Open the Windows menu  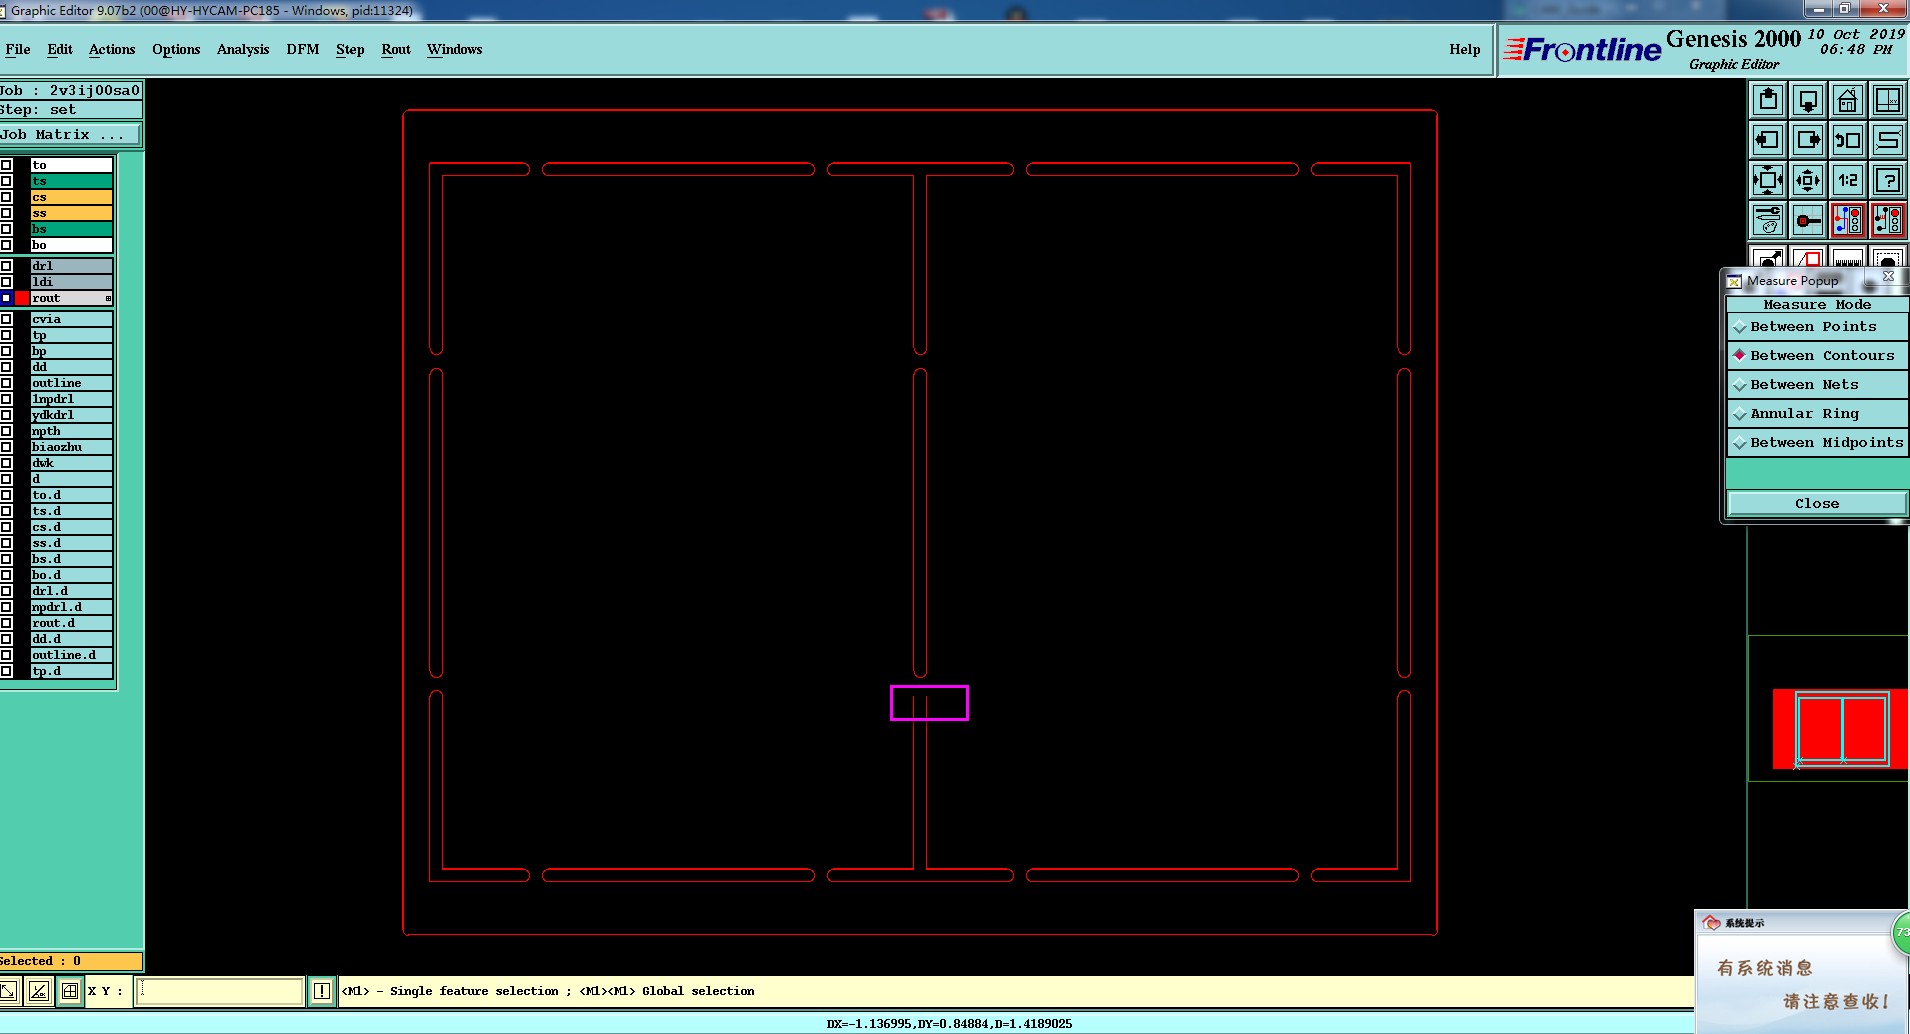click(455, 49)
